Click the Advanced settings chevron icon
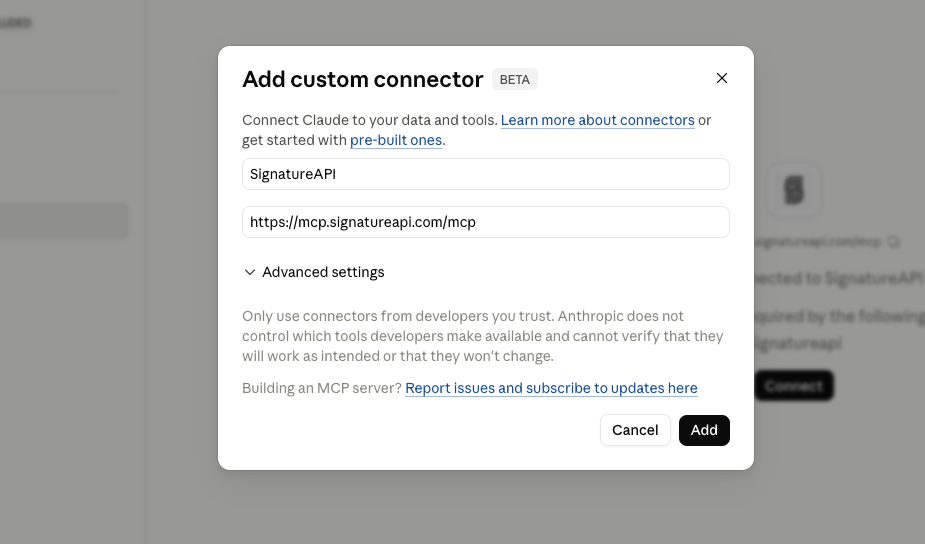This screenshot has height=544, width=925. click(250, 272)
